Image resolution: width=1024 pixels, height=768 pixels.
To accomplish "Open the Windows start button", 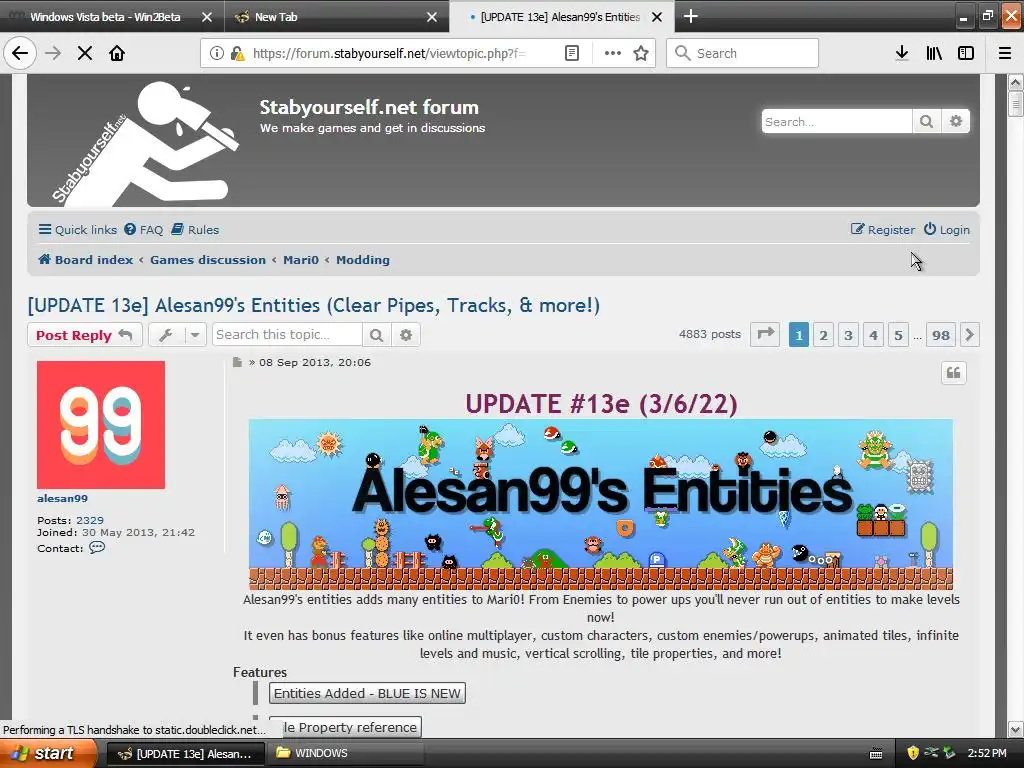I will tap(48, 753).
